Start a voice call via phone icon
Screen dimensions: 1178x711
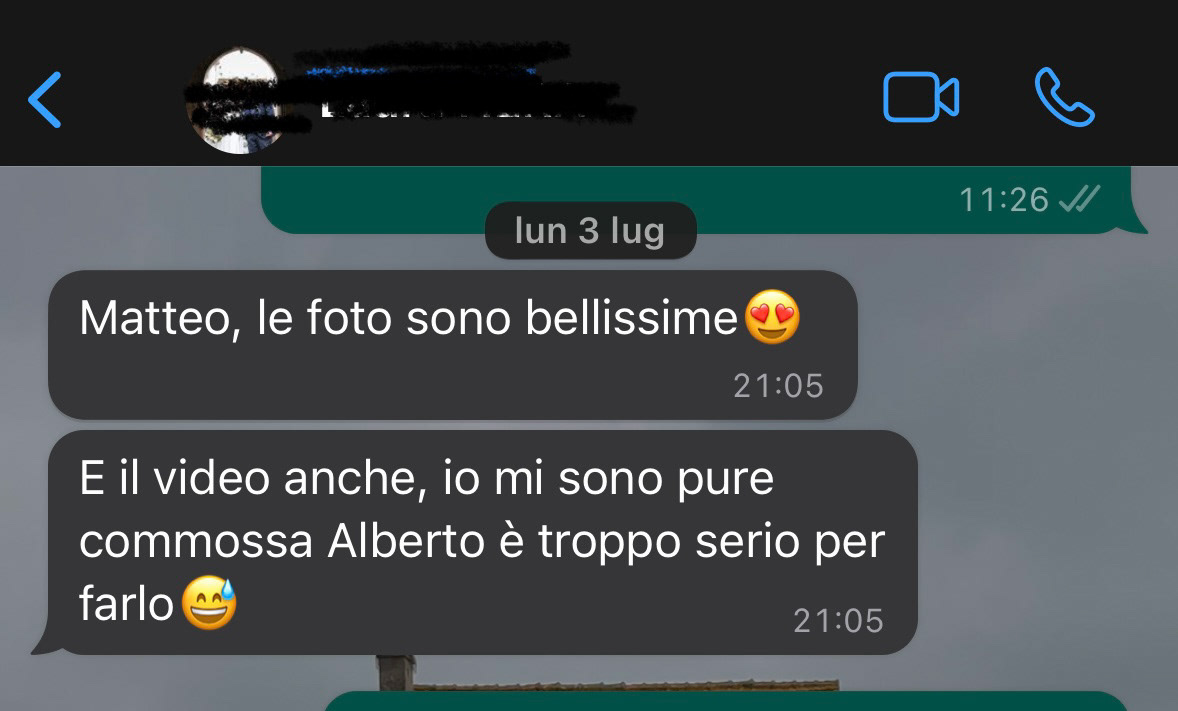(1065, 97)
